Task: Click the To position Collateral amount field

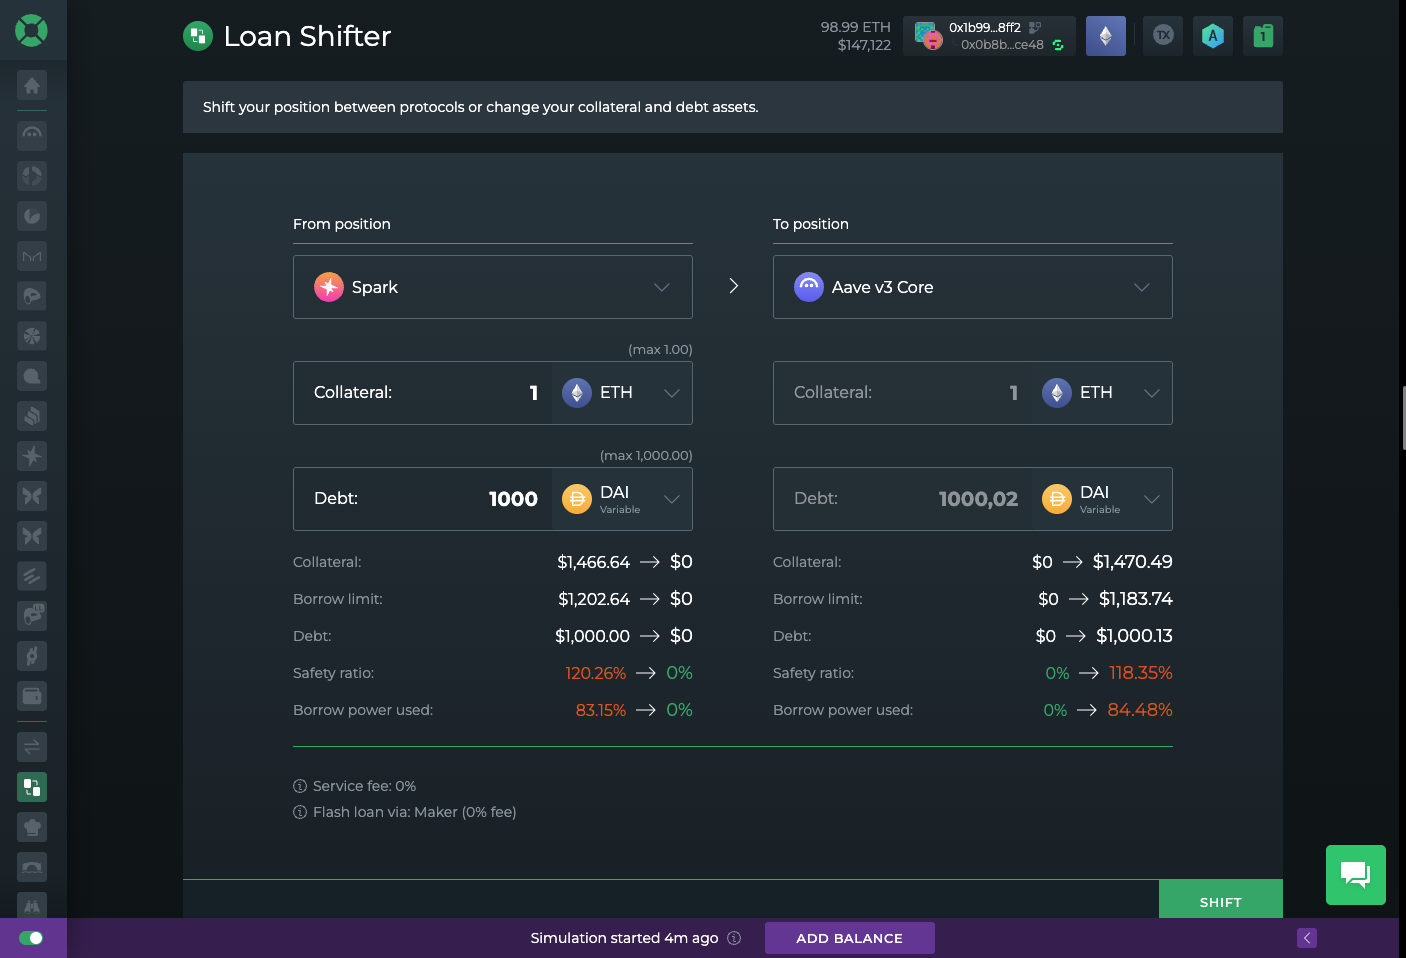Action: pyautogui.click(x=903, y=393)
